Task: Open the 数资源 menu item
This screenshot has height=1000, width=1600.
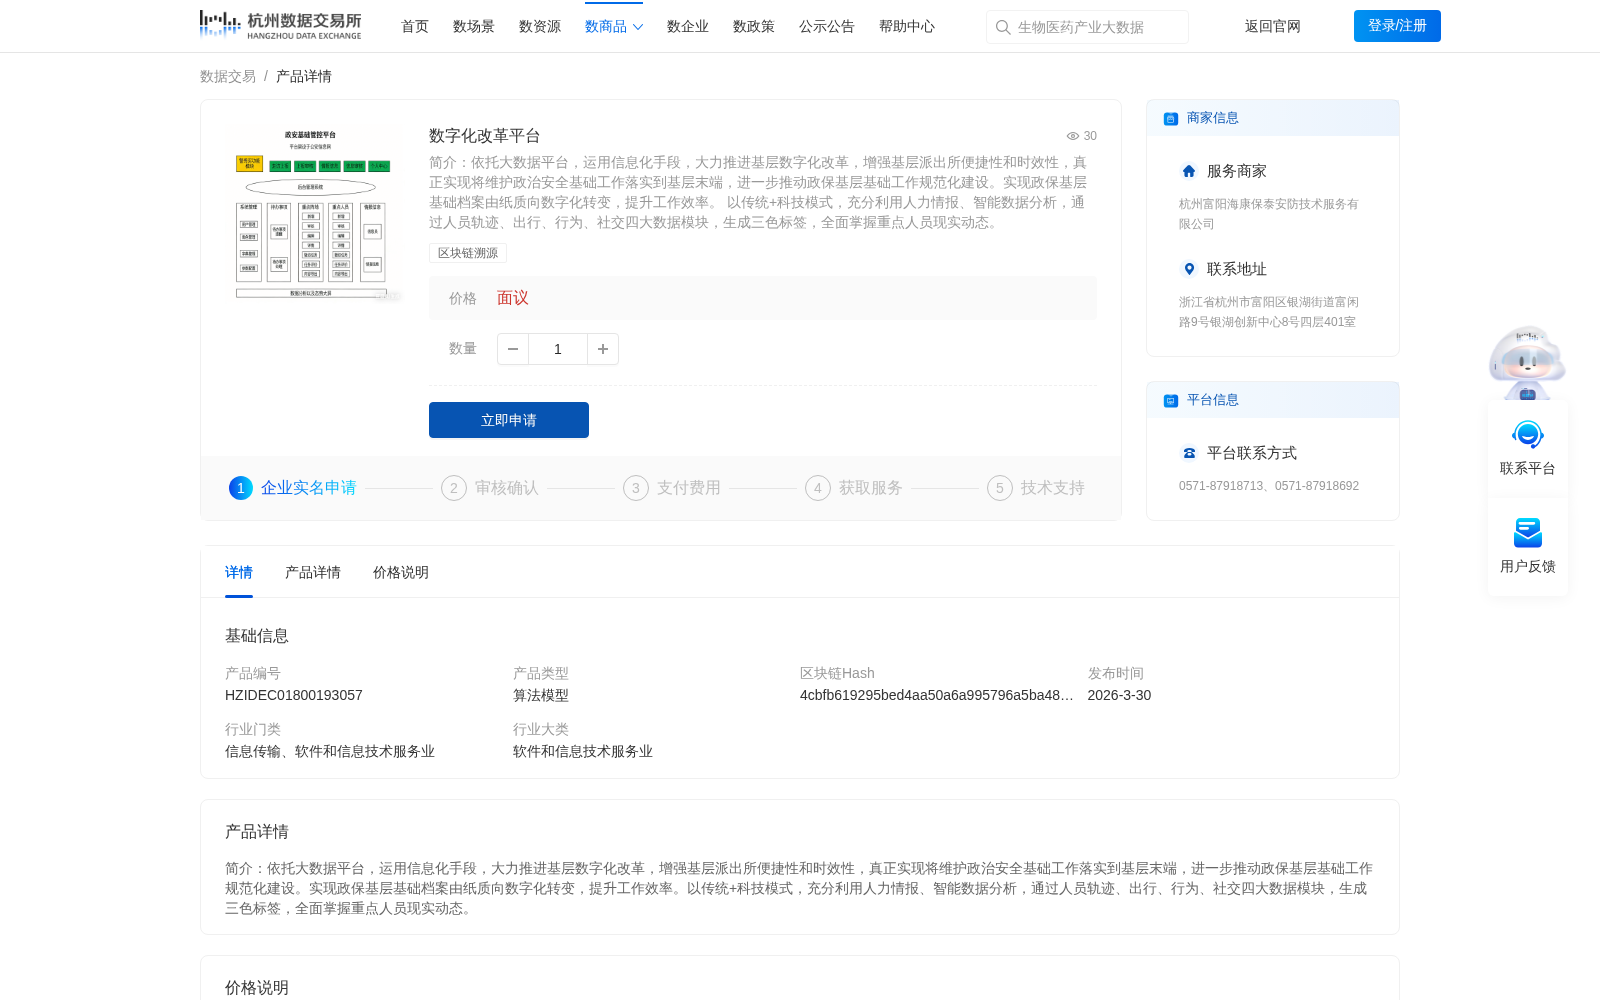Action: pos(540,26)
